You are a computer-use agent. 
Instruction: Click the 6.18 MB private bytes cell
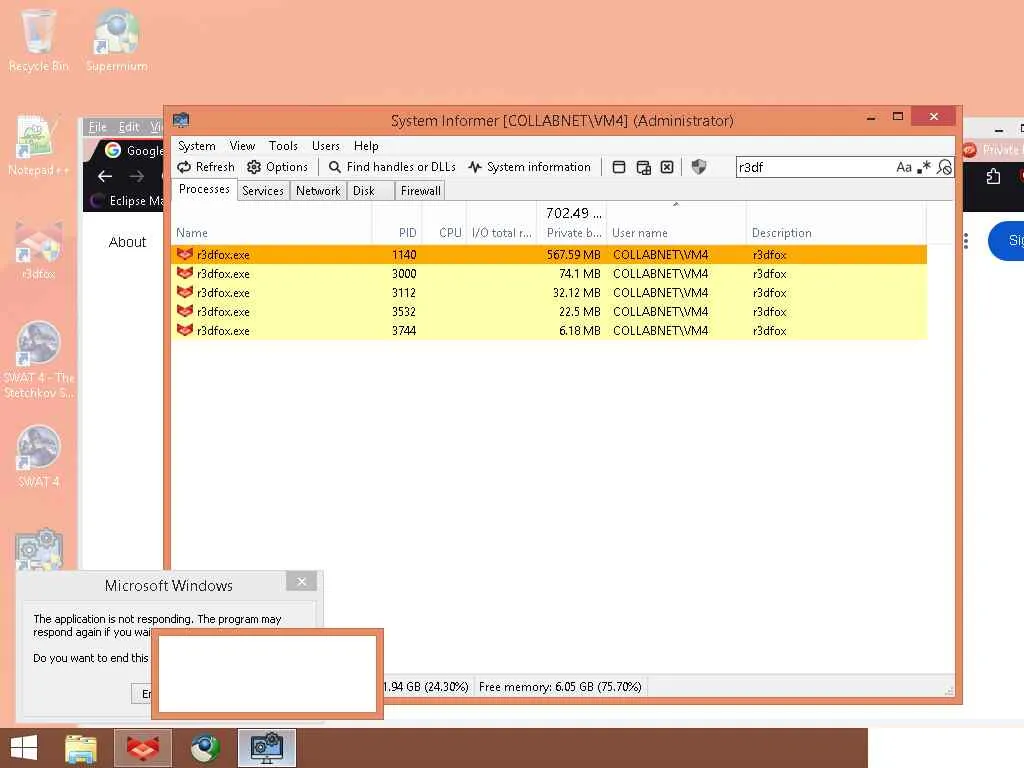(x=579, y=330)
